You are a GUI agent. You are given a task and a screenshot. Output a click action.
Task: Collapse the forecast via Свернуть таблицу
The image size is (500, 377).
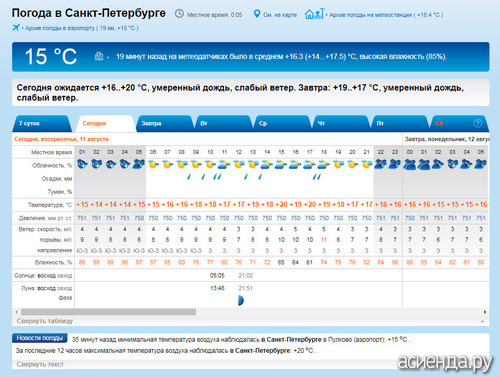(45, 321)
